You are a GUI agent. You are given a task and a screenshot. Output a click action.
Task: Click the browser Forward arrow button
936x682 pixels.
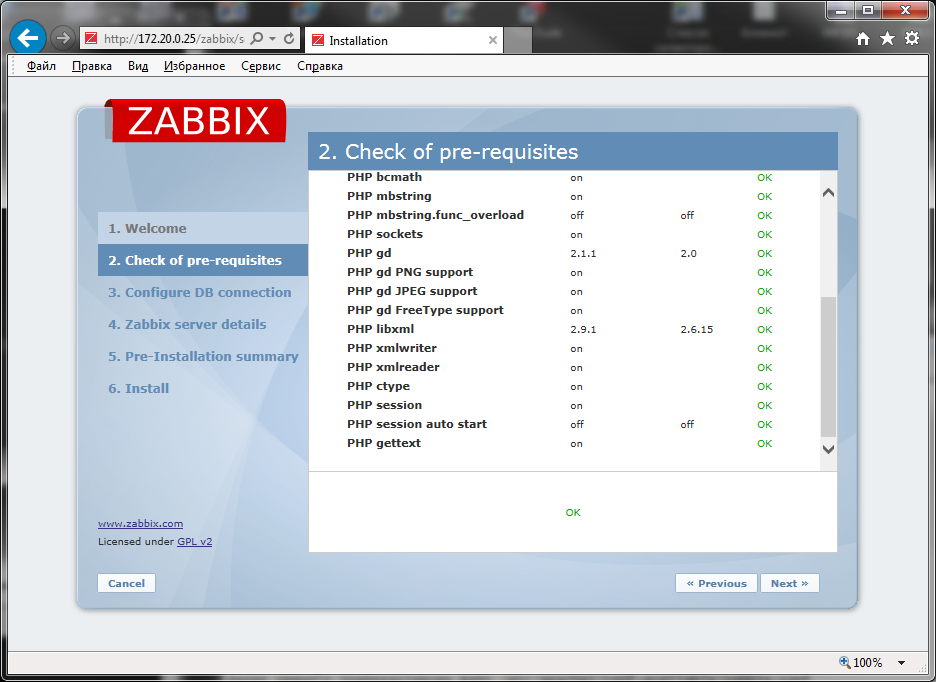(62, 39)
